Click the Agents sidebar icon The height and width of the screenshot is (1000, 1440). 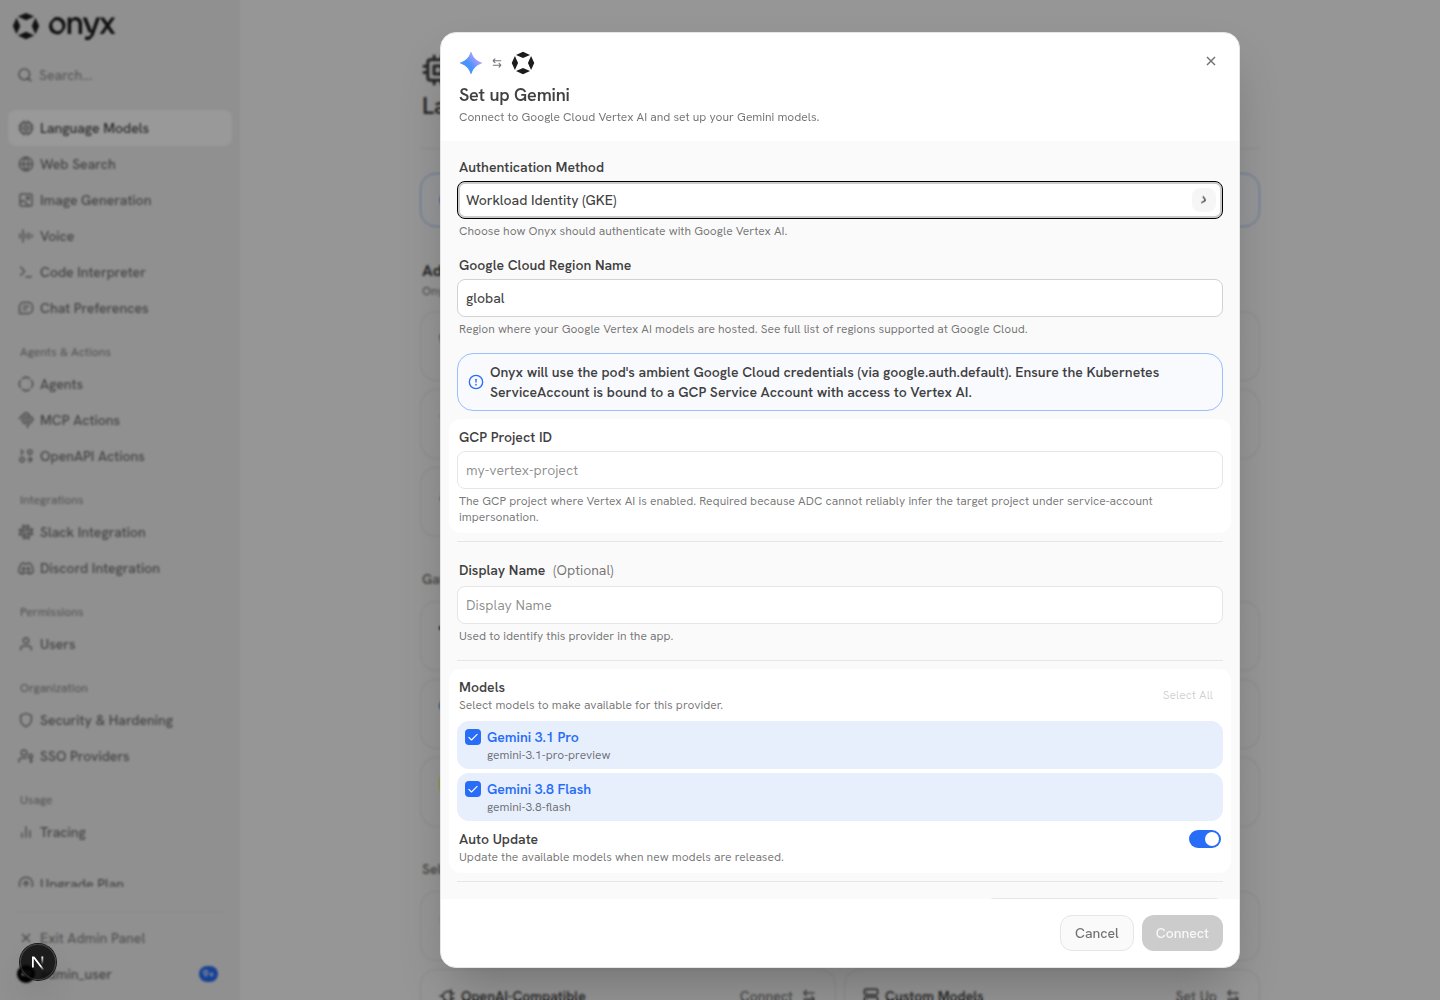26,384
